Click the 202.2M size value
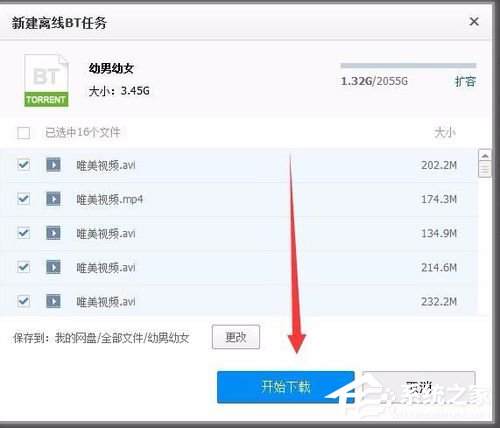Screen dimensions: 500x428 pos(439,165)
